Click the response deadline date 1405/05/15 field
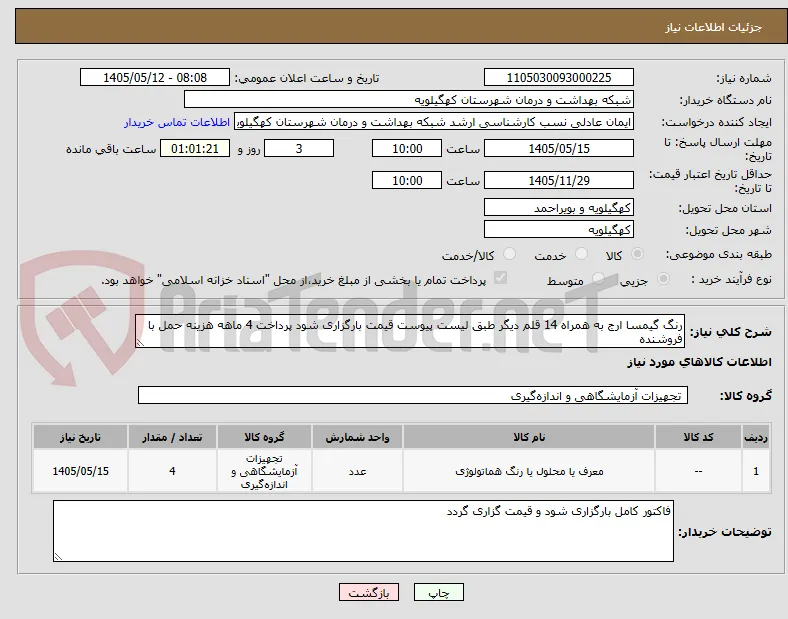 559,148
